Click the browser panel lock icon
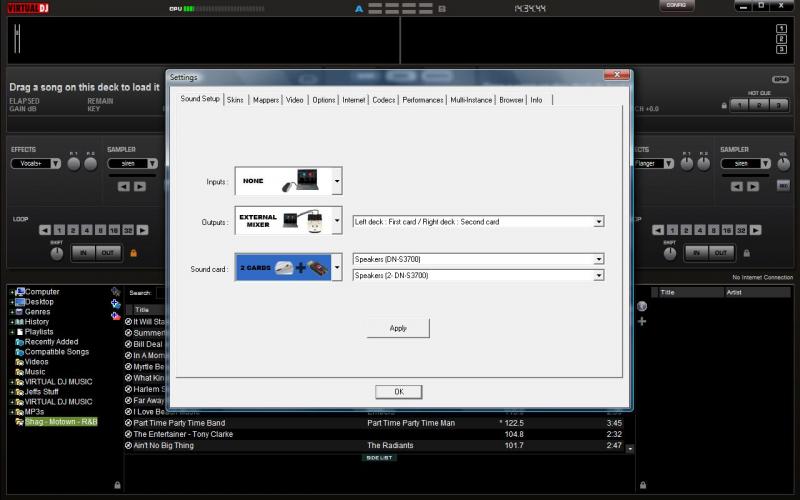This screenshot has height=500, width=800. pos(117,485)
